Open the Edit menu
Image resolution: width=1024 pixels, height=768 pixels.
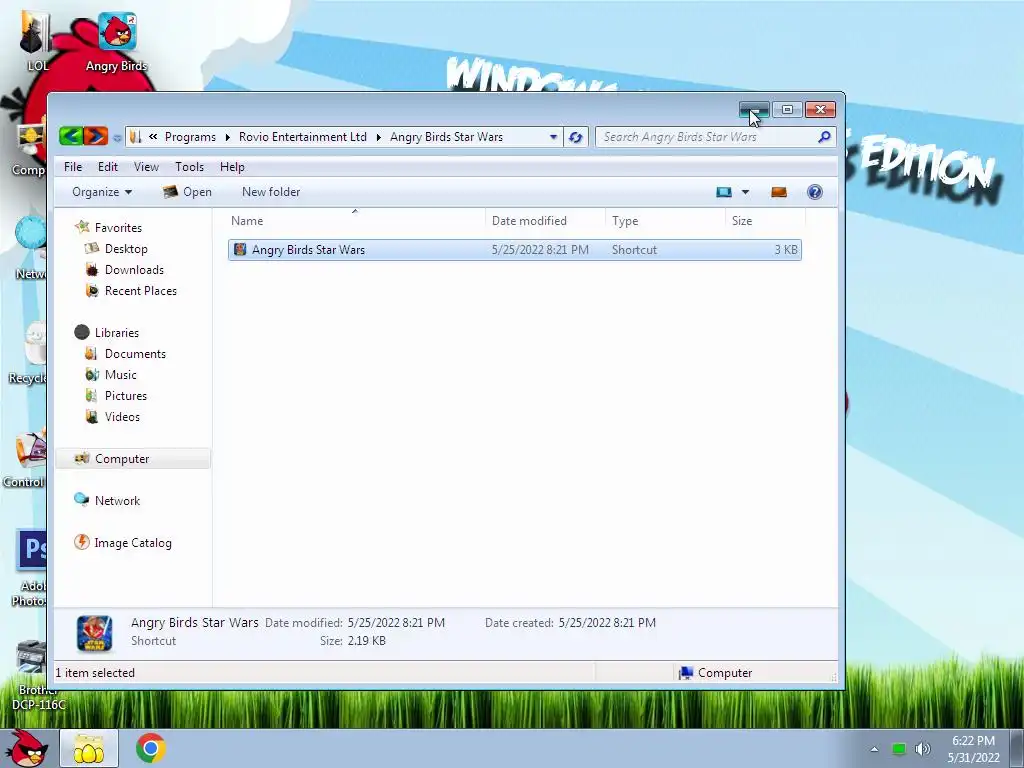pos(108,167)
